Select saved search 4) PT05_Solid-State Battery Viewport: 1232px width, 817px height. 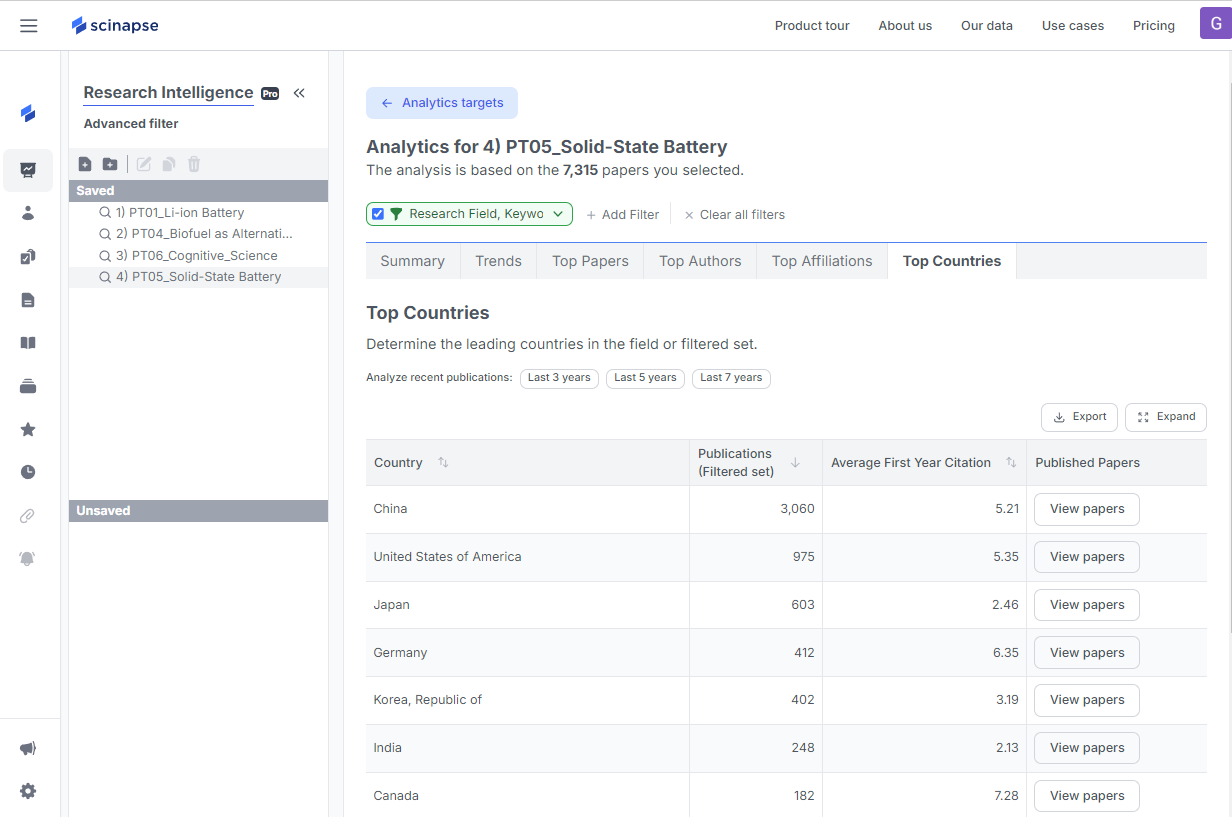point(198,277)
